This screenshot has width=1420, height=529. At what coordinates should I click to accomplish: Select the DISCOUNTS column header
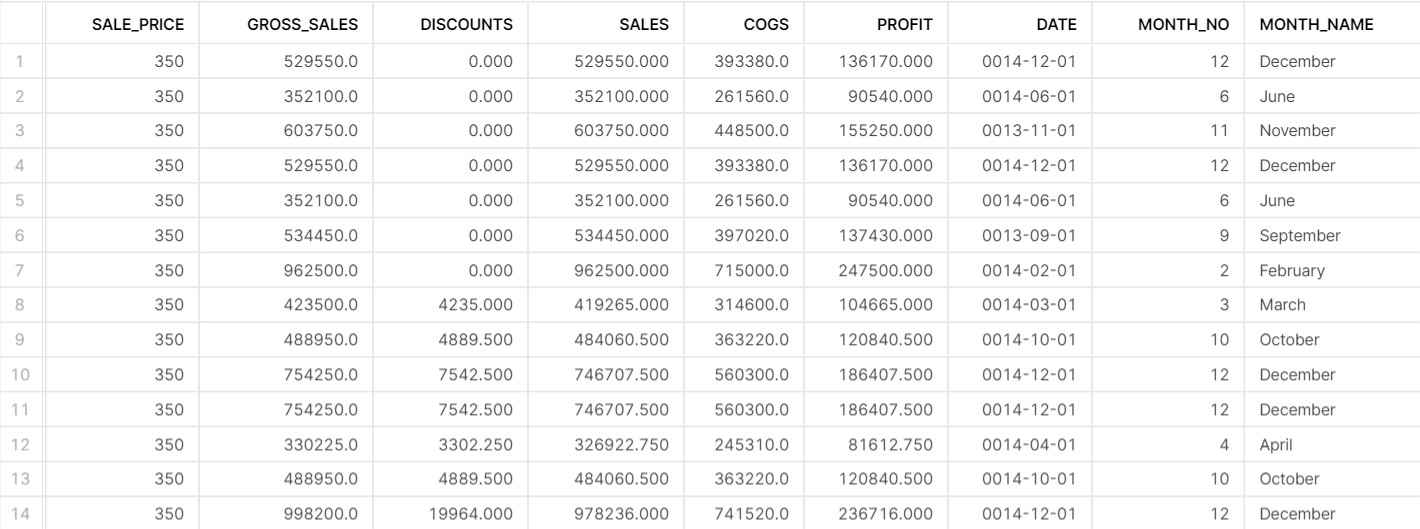pos(465,24)
